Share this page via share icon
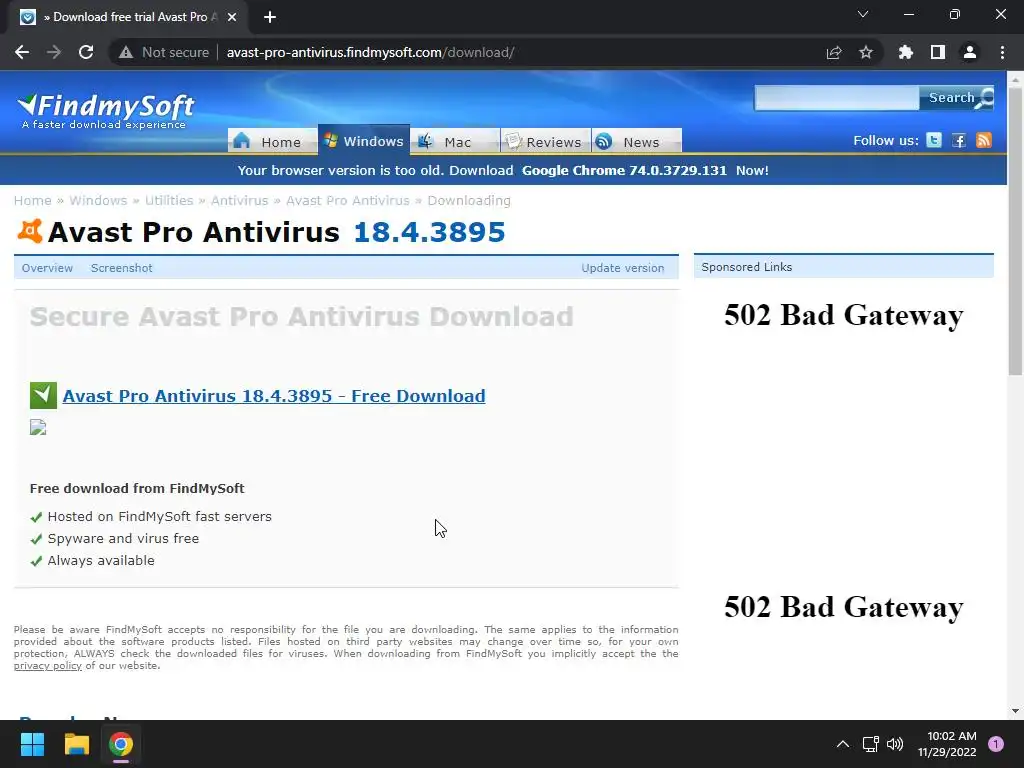Image resolution: width=1024 pixels, height=768 pixels. (x=833, y=52)
